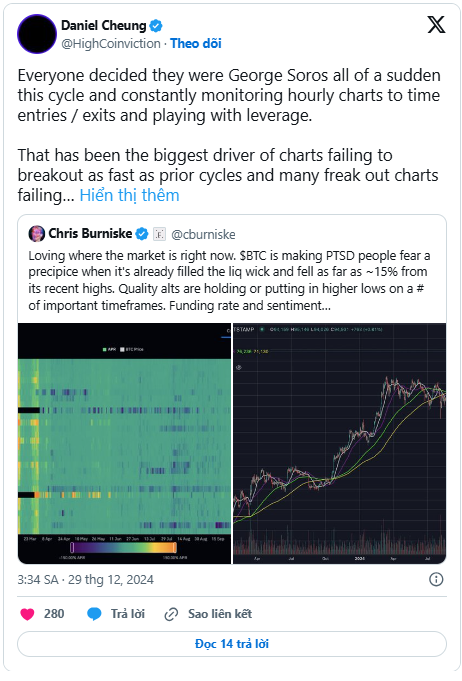Click the heatmap APR color scale bar
Image resolution: width=462 pixels, height=681 pixels.
point(123,547)
